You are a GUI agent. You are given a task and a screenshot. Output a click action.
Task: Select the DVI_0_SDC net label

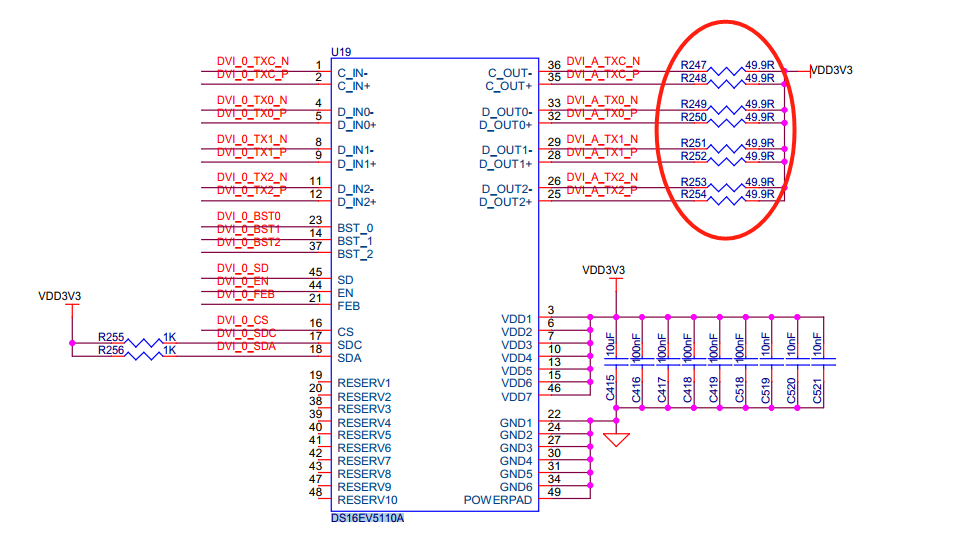(x=246, y=333)
